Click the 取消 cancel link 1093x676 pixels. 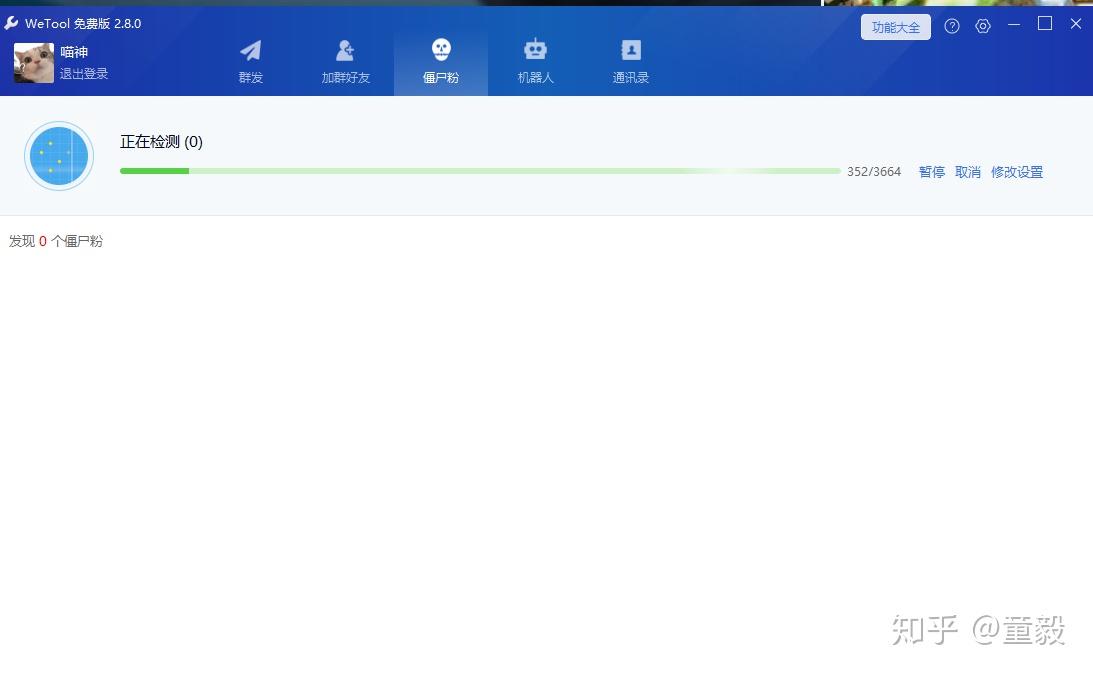pyautogui.click(x=968, y=172)
